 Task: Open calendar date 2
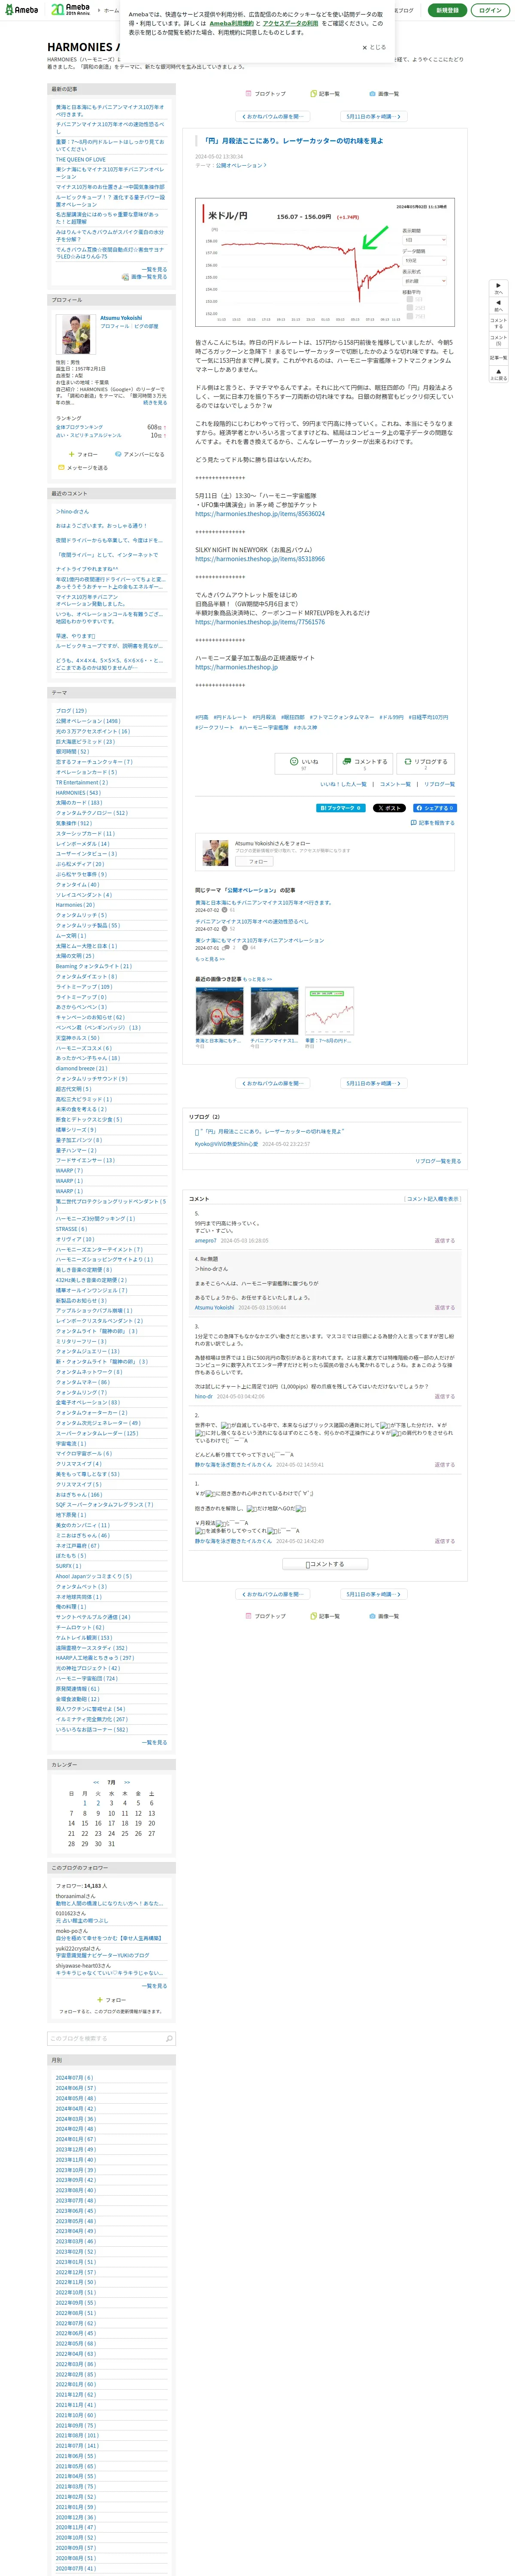coord(98,1803)
